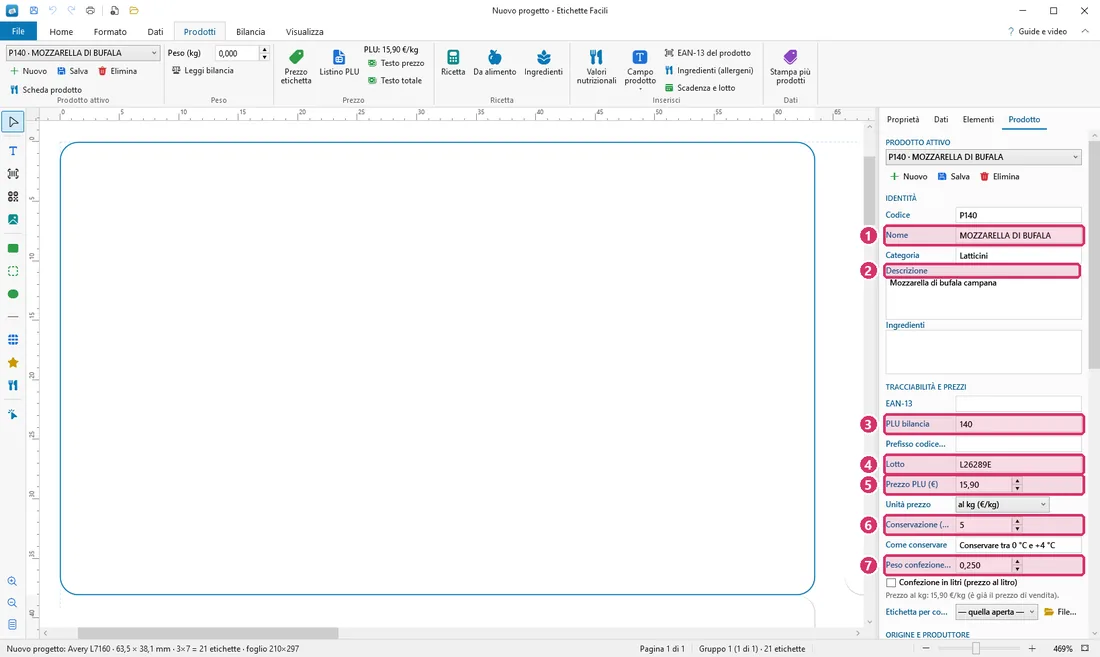
Task: Click the File... button in the side panel
Action: 1060,612
